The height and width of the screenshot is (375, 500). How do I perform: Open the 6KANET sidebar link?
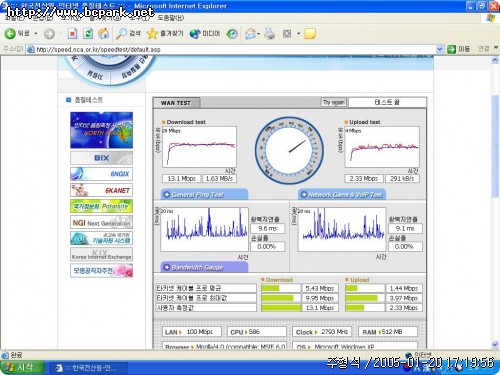[101, 190]
